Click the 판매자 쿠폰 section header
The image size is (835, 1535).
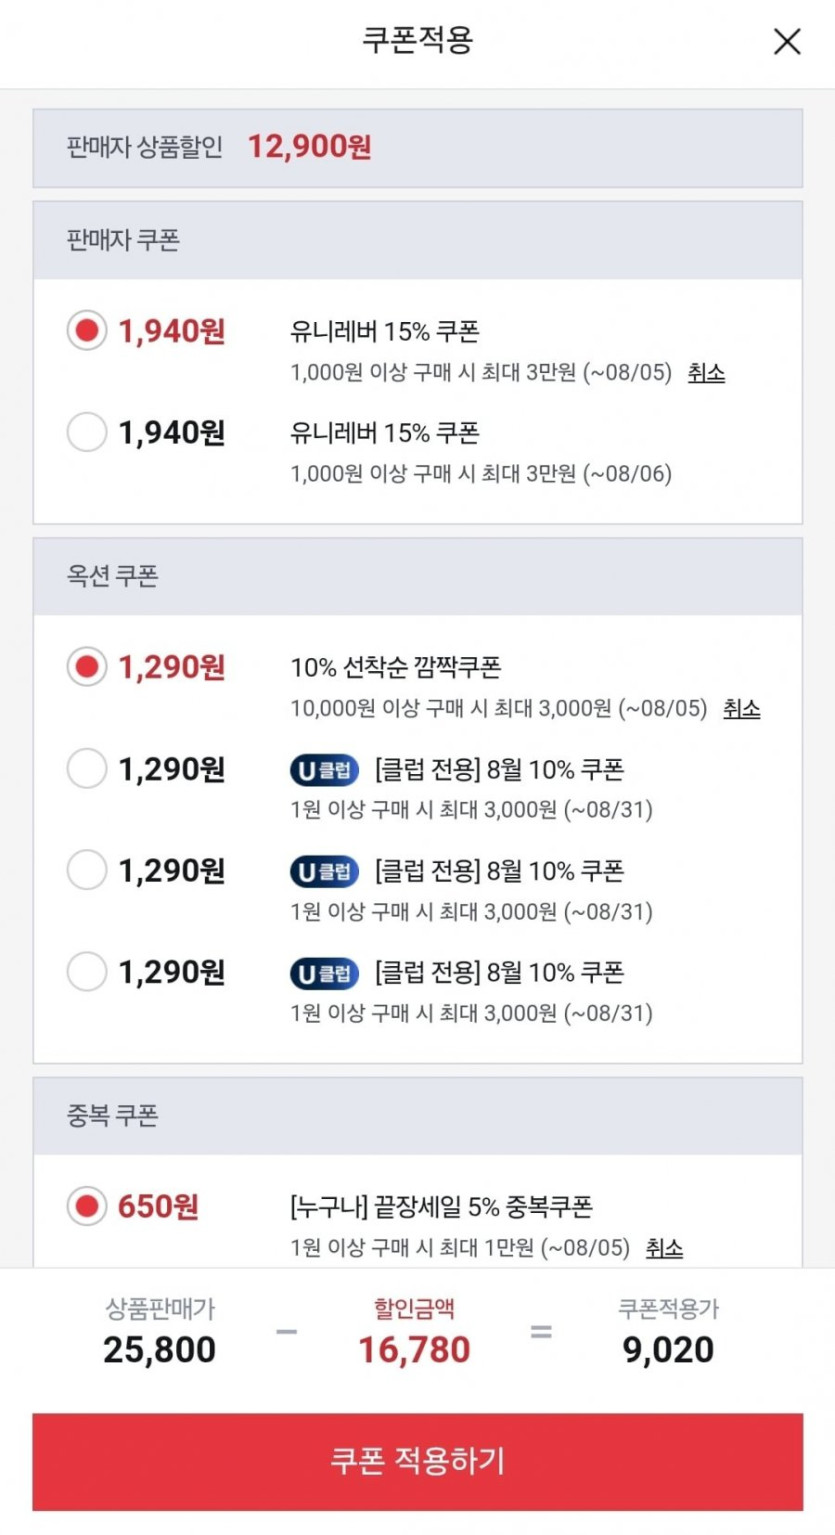click(x=417, y=241)
